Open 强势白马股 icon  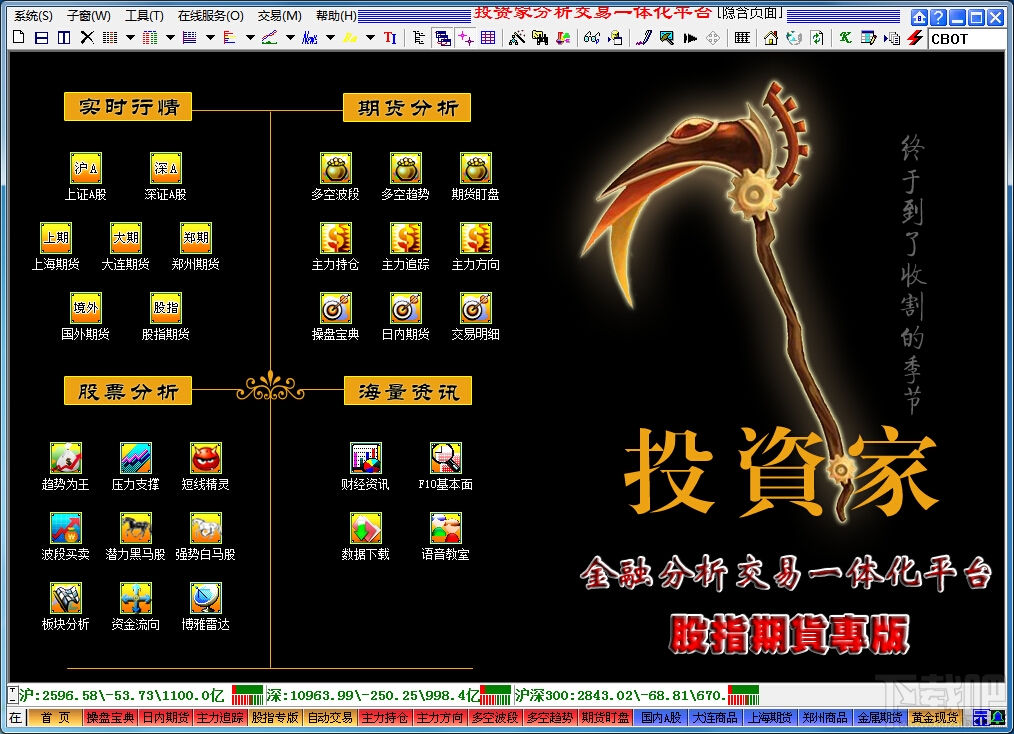pos(206,528)
